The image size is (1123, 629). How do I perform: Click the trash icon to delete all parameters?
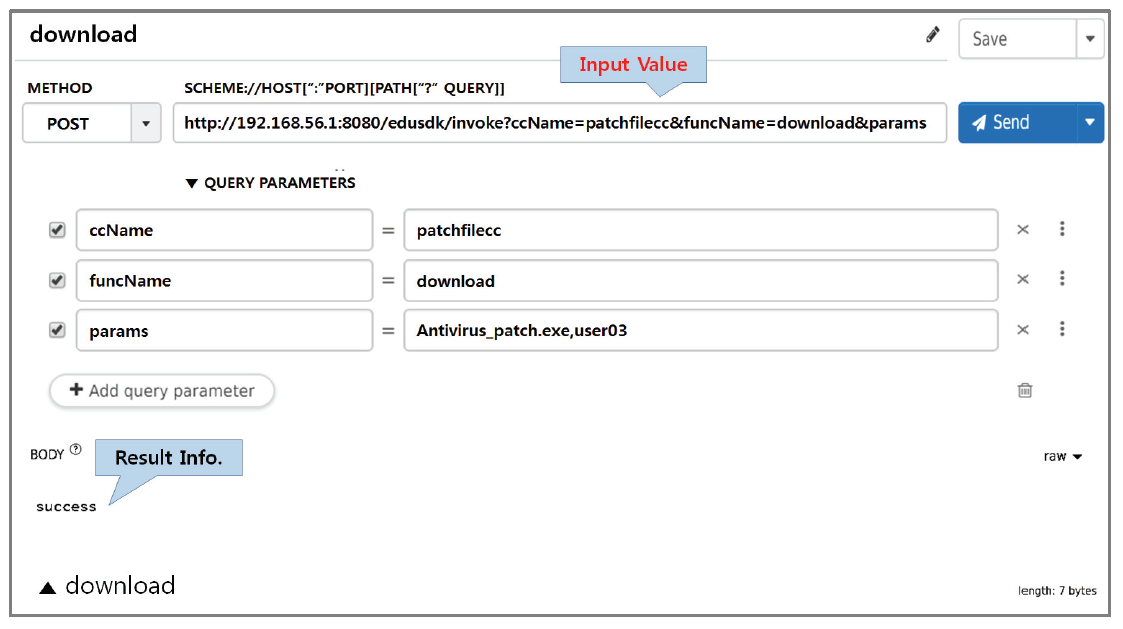click(x=1025, y=390)
